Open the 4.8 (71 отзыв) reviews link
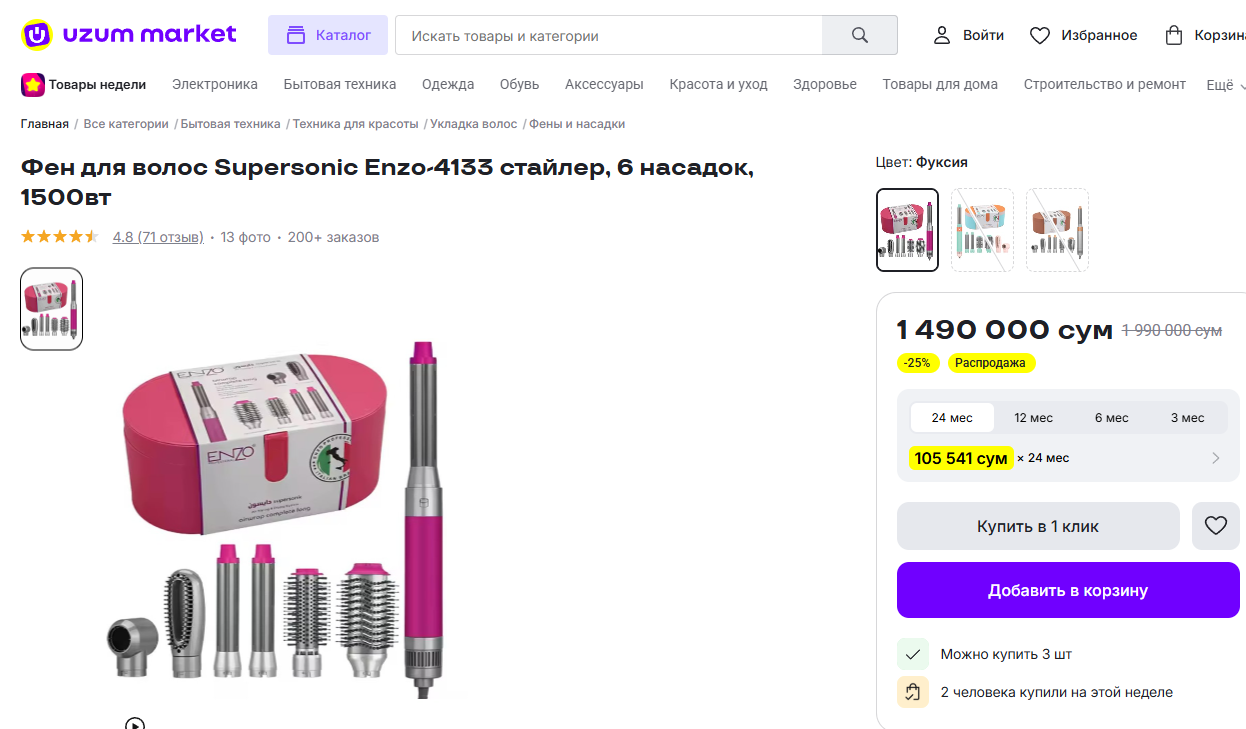Viewport: 1246px width, 729px height. (x=157, y=237)
